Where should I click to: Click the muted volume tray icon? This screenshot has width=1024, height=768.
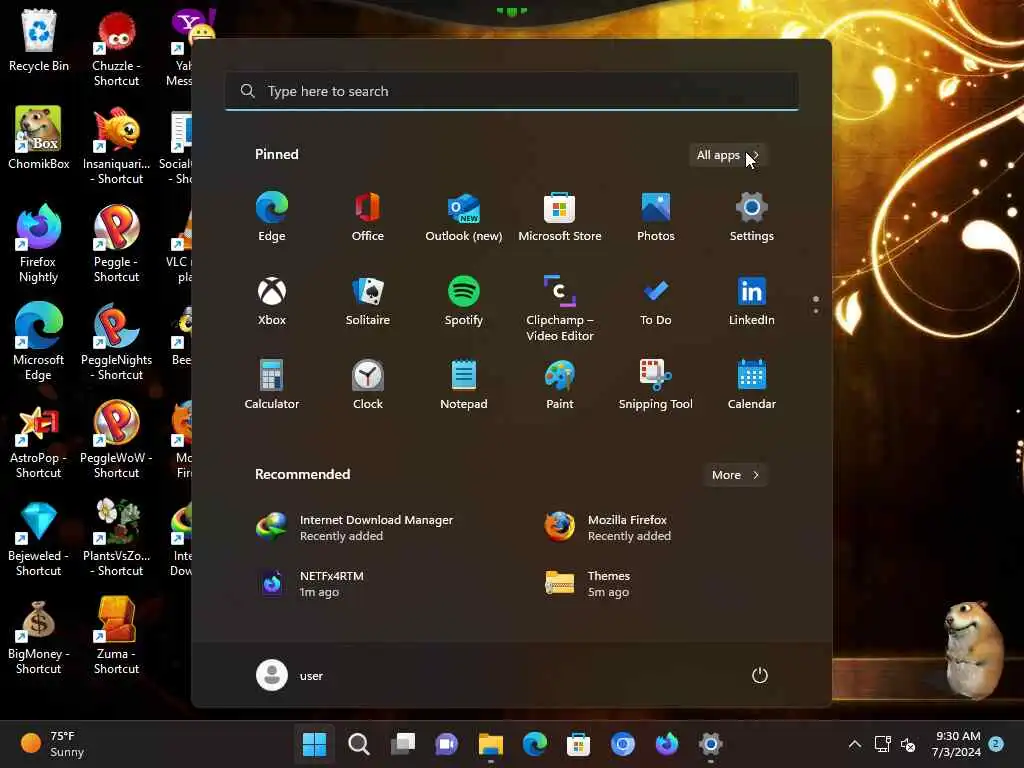point(908,744)
